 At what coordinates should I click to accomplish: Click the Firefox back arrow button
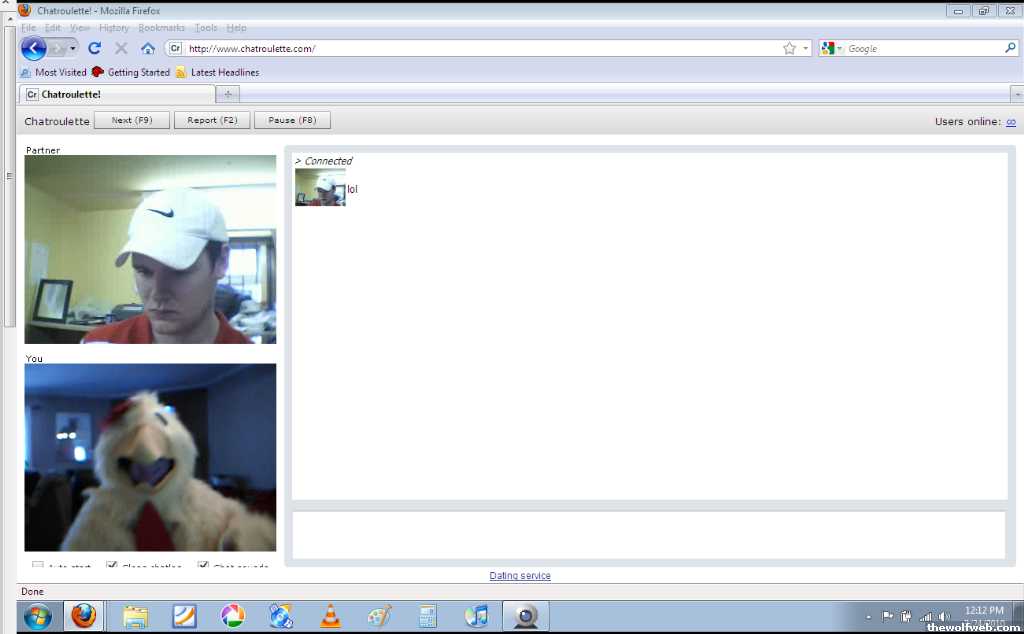(x=33, y=48)
